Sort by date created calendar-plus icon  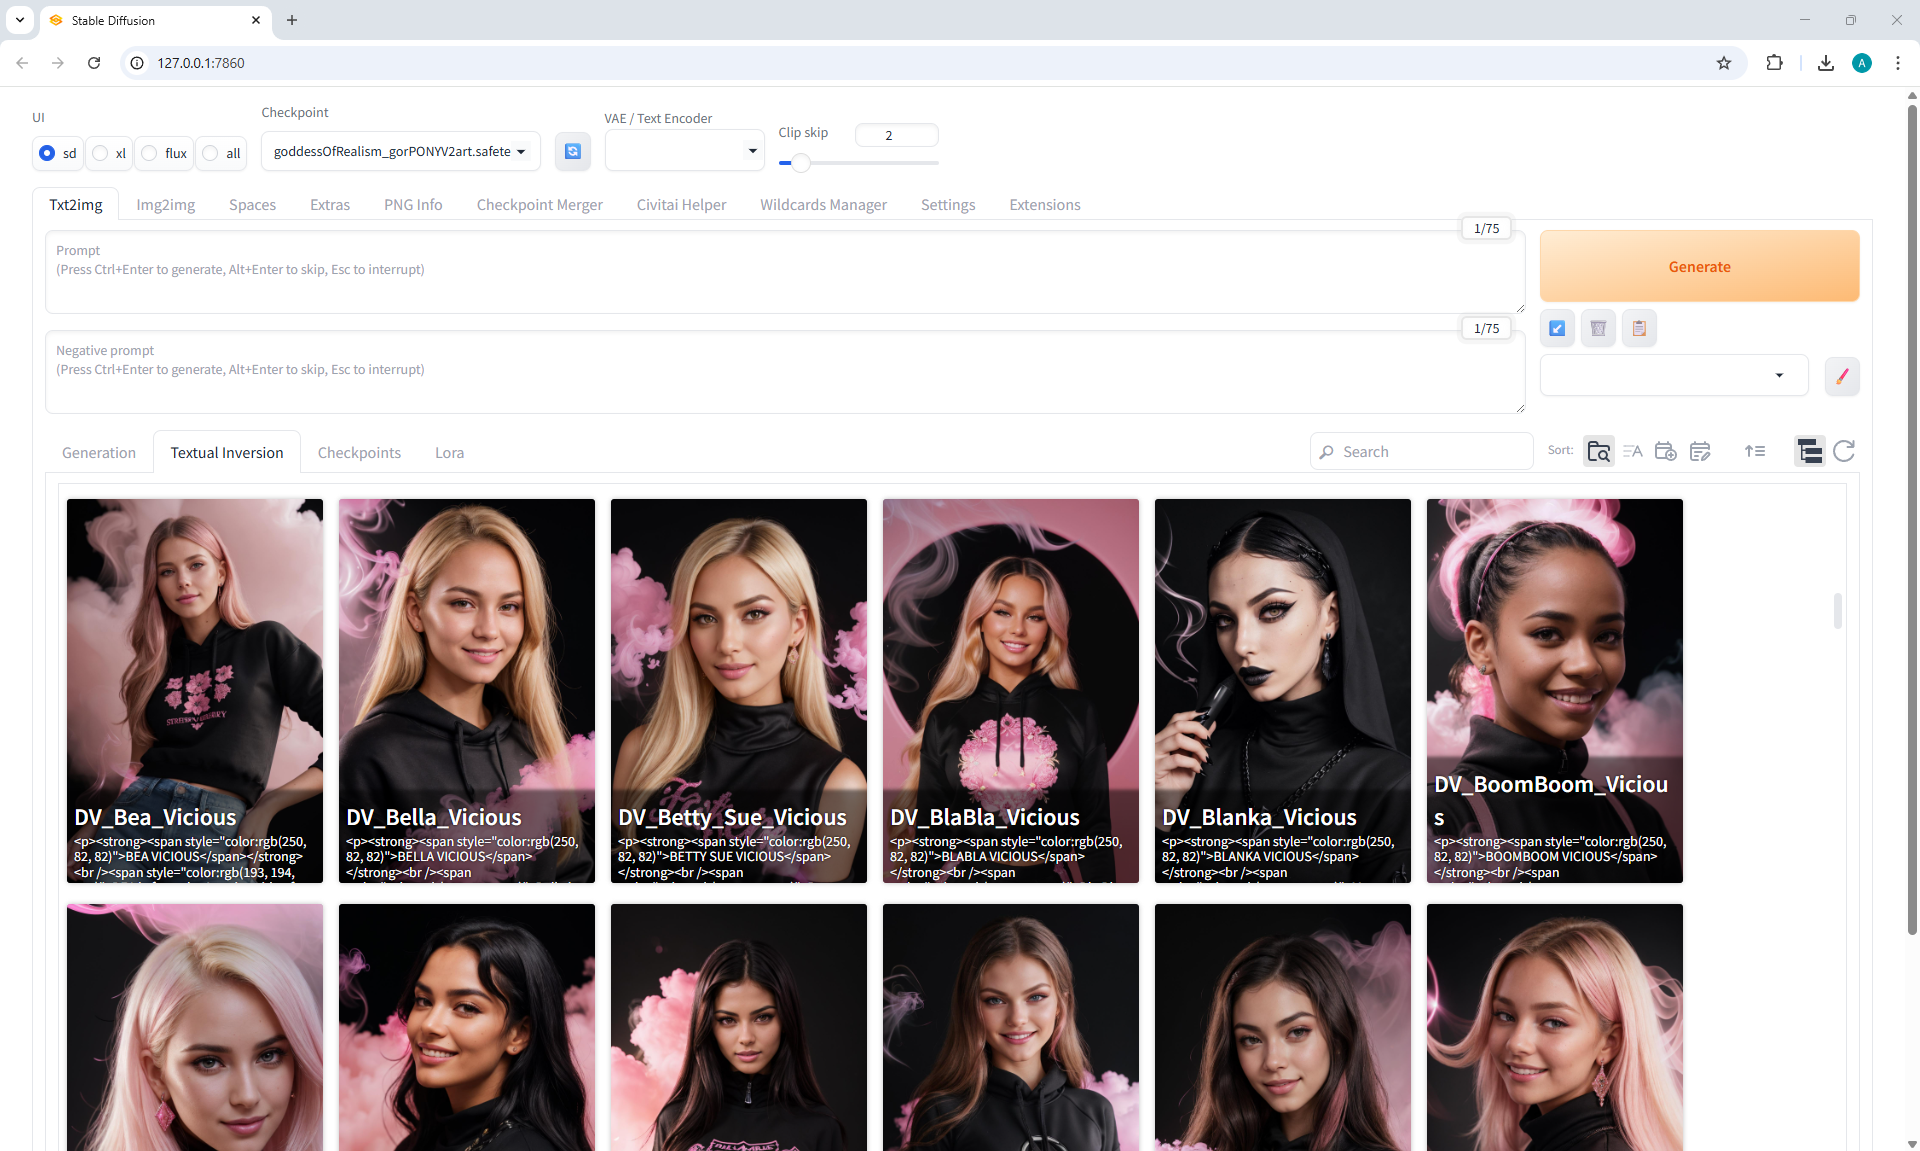[1665, 452]
